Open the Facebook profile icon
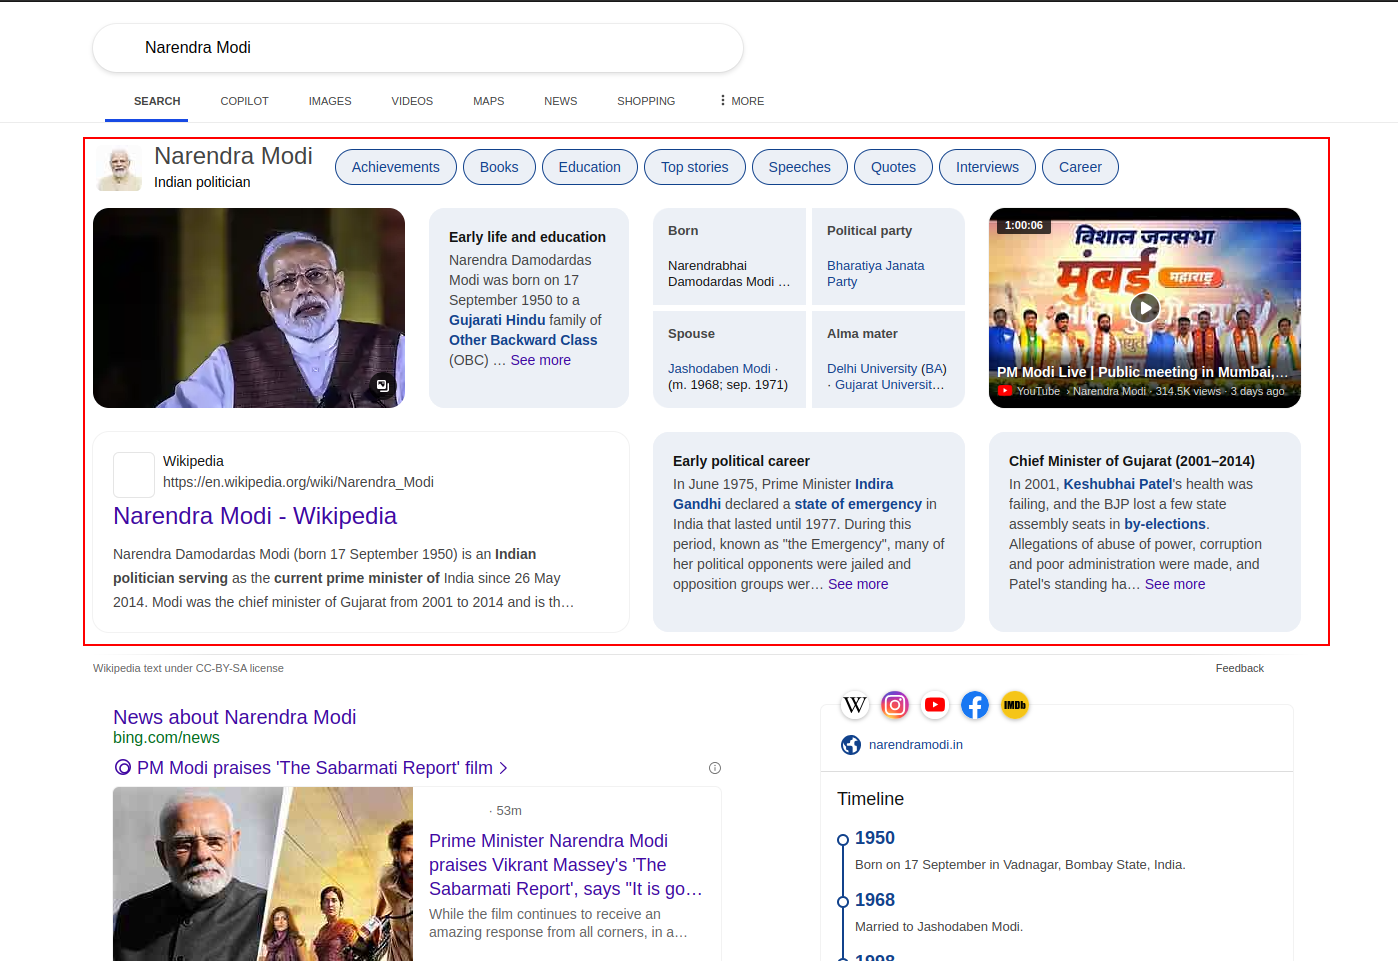Image resolution: width=1398 pixels, height=961 pixels. point(975,705)
